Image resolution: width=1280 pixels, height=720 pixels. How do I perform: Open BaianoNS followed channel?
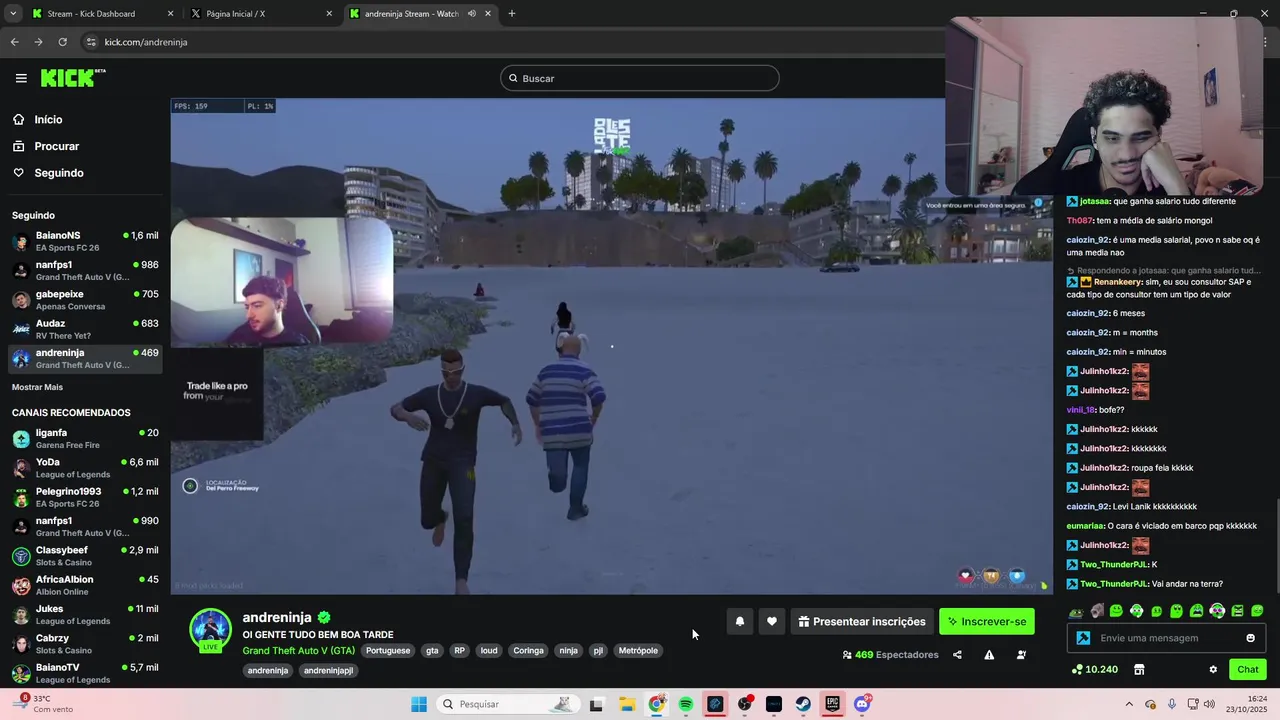point(85,241)
